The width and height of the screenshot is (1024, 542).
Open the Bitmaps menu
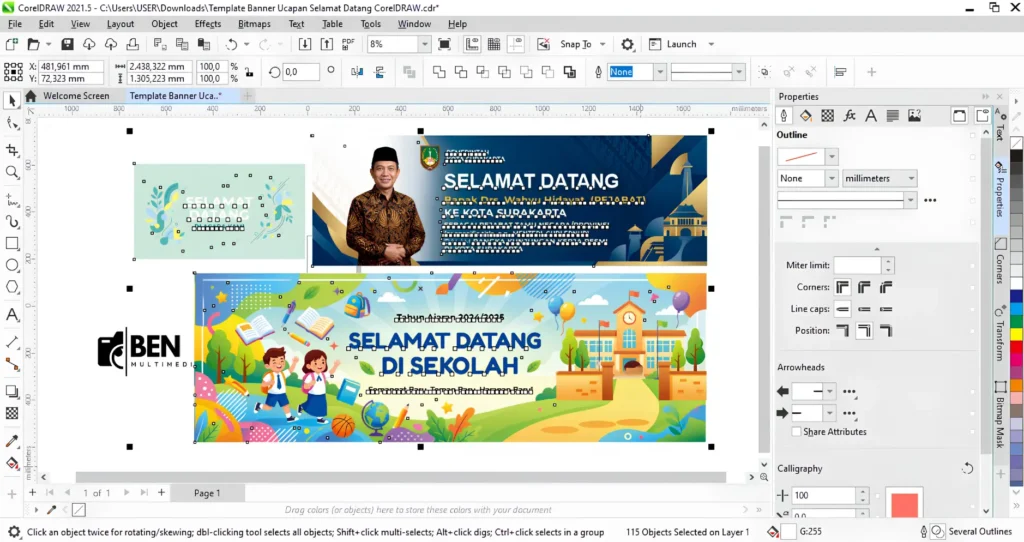point(254,24)
